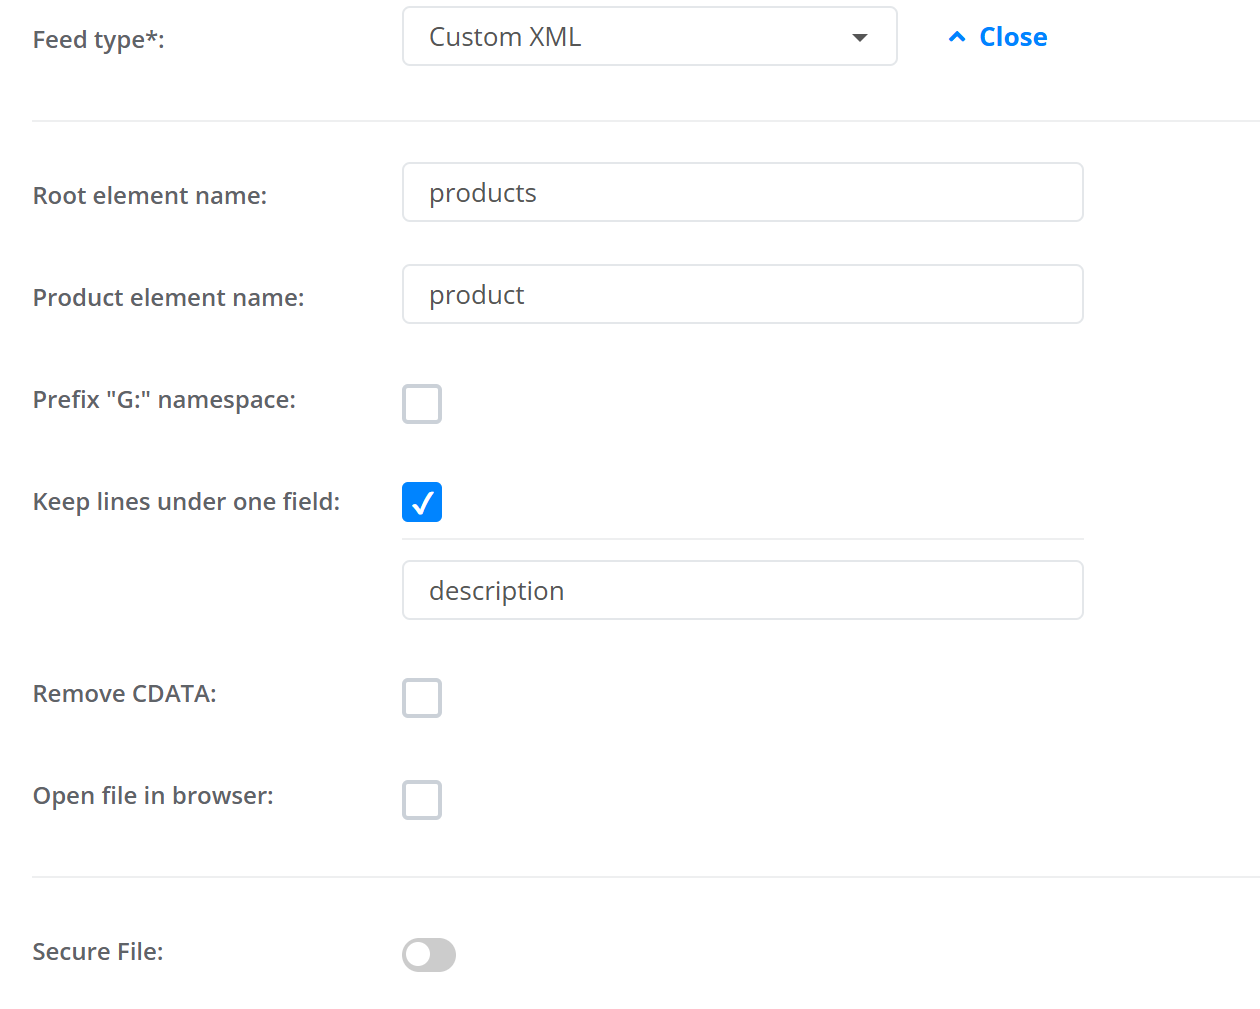Click the chevron-up icon beside Close

tap(957, 37)
